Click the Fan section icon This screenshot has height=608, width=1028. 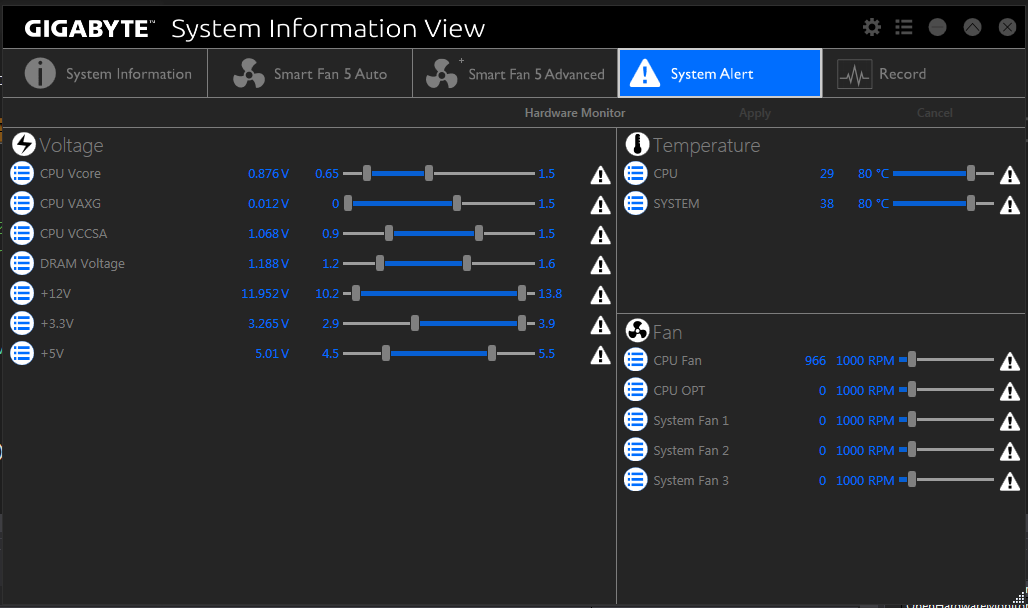point(636,330)
